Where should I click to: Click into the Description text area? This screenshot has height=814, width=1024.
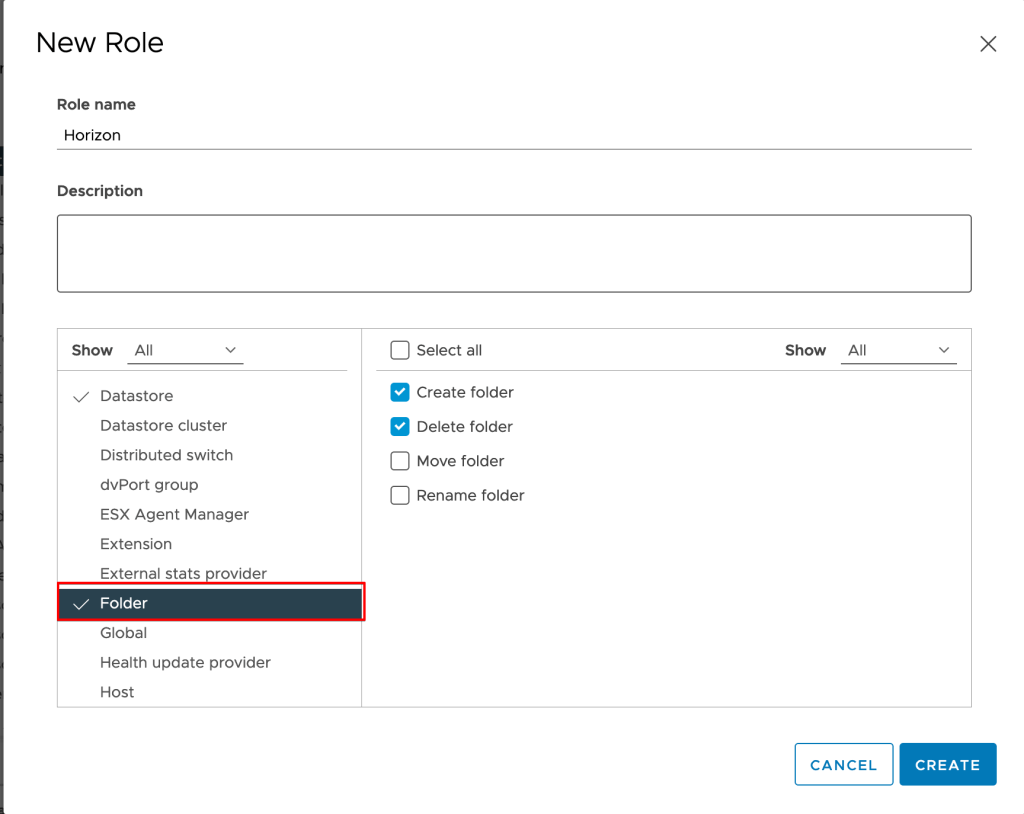coord(513,253)
